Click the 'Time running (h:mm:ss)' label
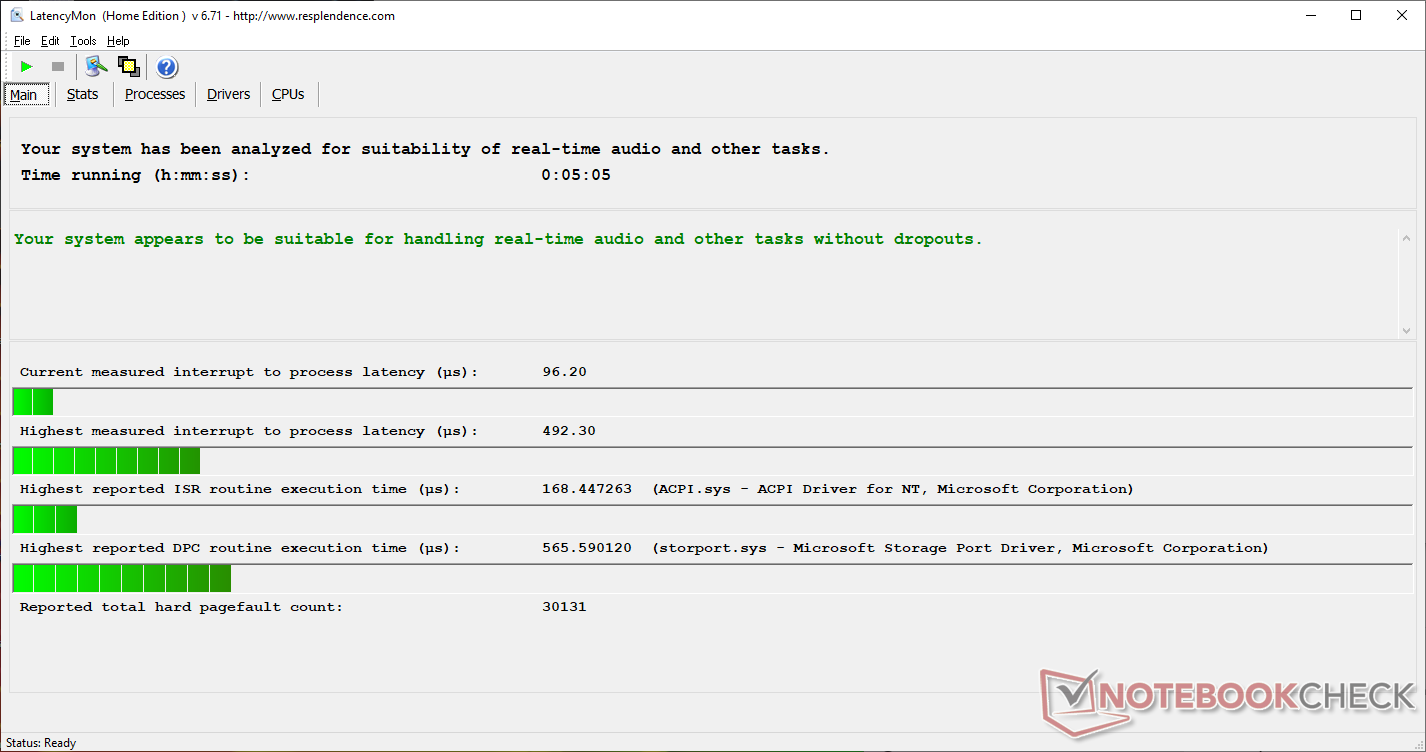Image resolution: width=1426 pixels, height=752 pixels. click(x=135, y=175)
